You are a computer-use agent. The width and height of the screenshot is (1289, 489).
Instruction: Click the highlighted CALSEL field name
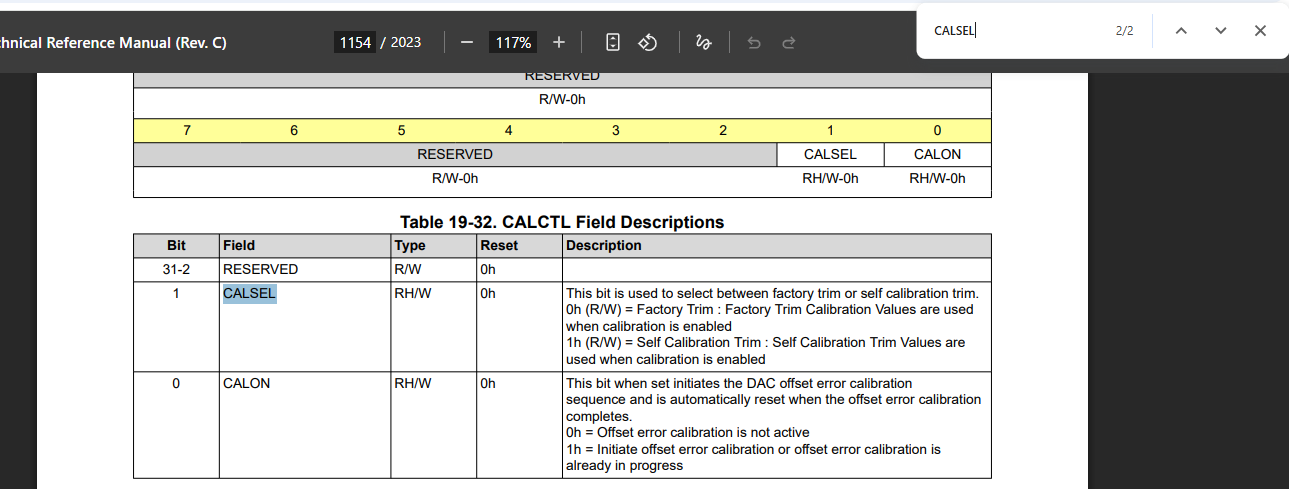pos(249,293)
